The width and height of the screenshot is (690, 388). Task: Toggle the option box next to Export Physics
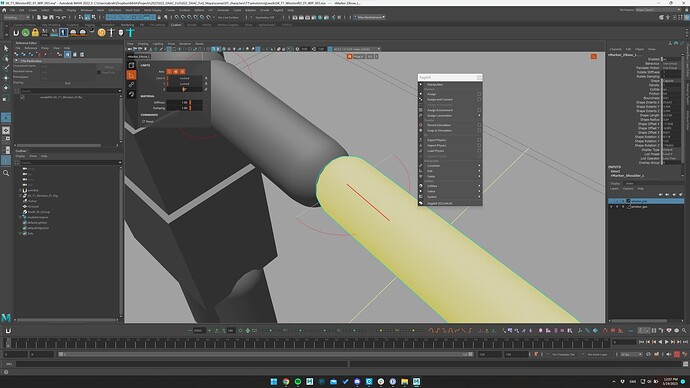point(479,140)
